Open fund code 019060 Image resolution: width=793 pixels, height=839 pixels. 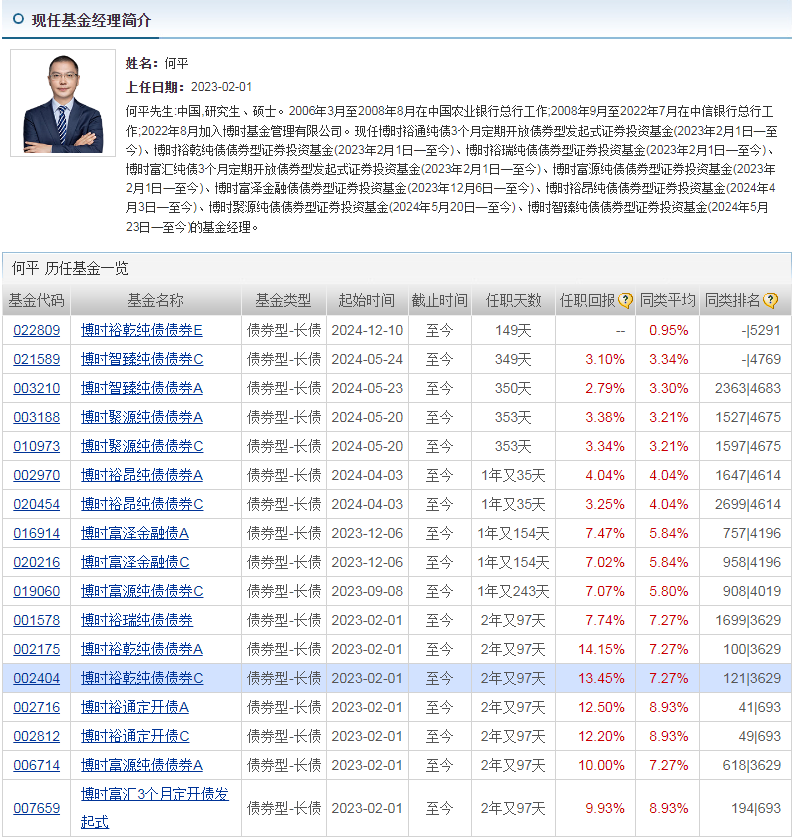(36, 591)
